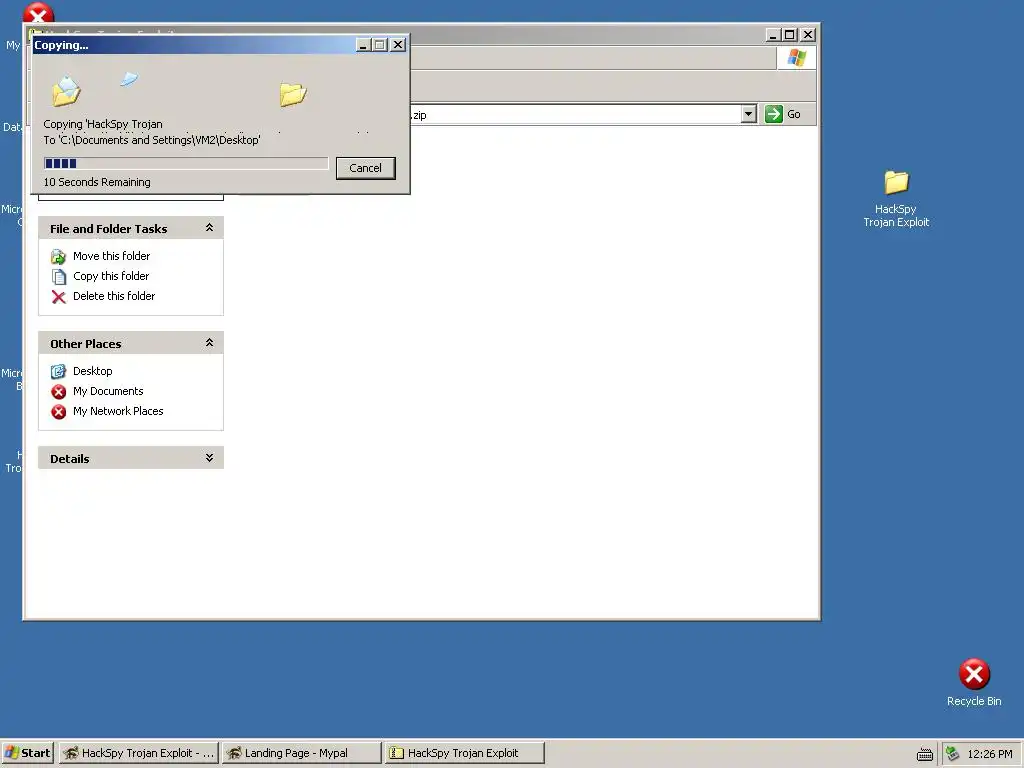Click the network connection tray icon

952,754
